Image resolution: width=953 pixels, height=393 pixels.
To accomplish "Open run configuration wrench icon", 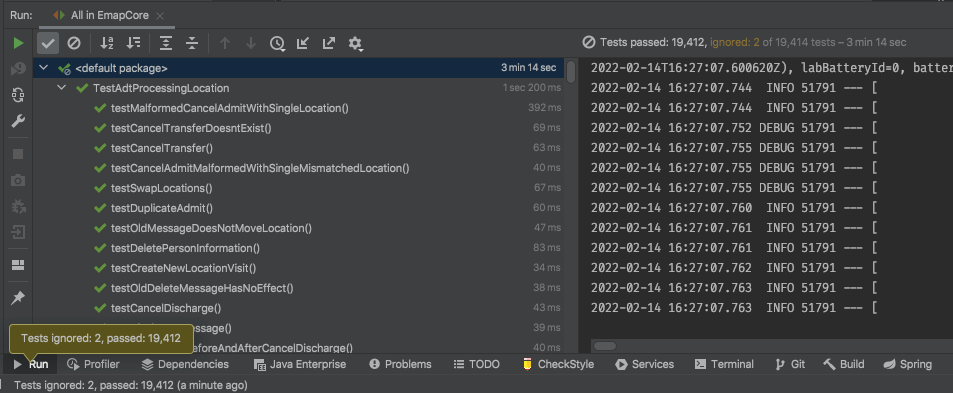I will coord(18,121).
